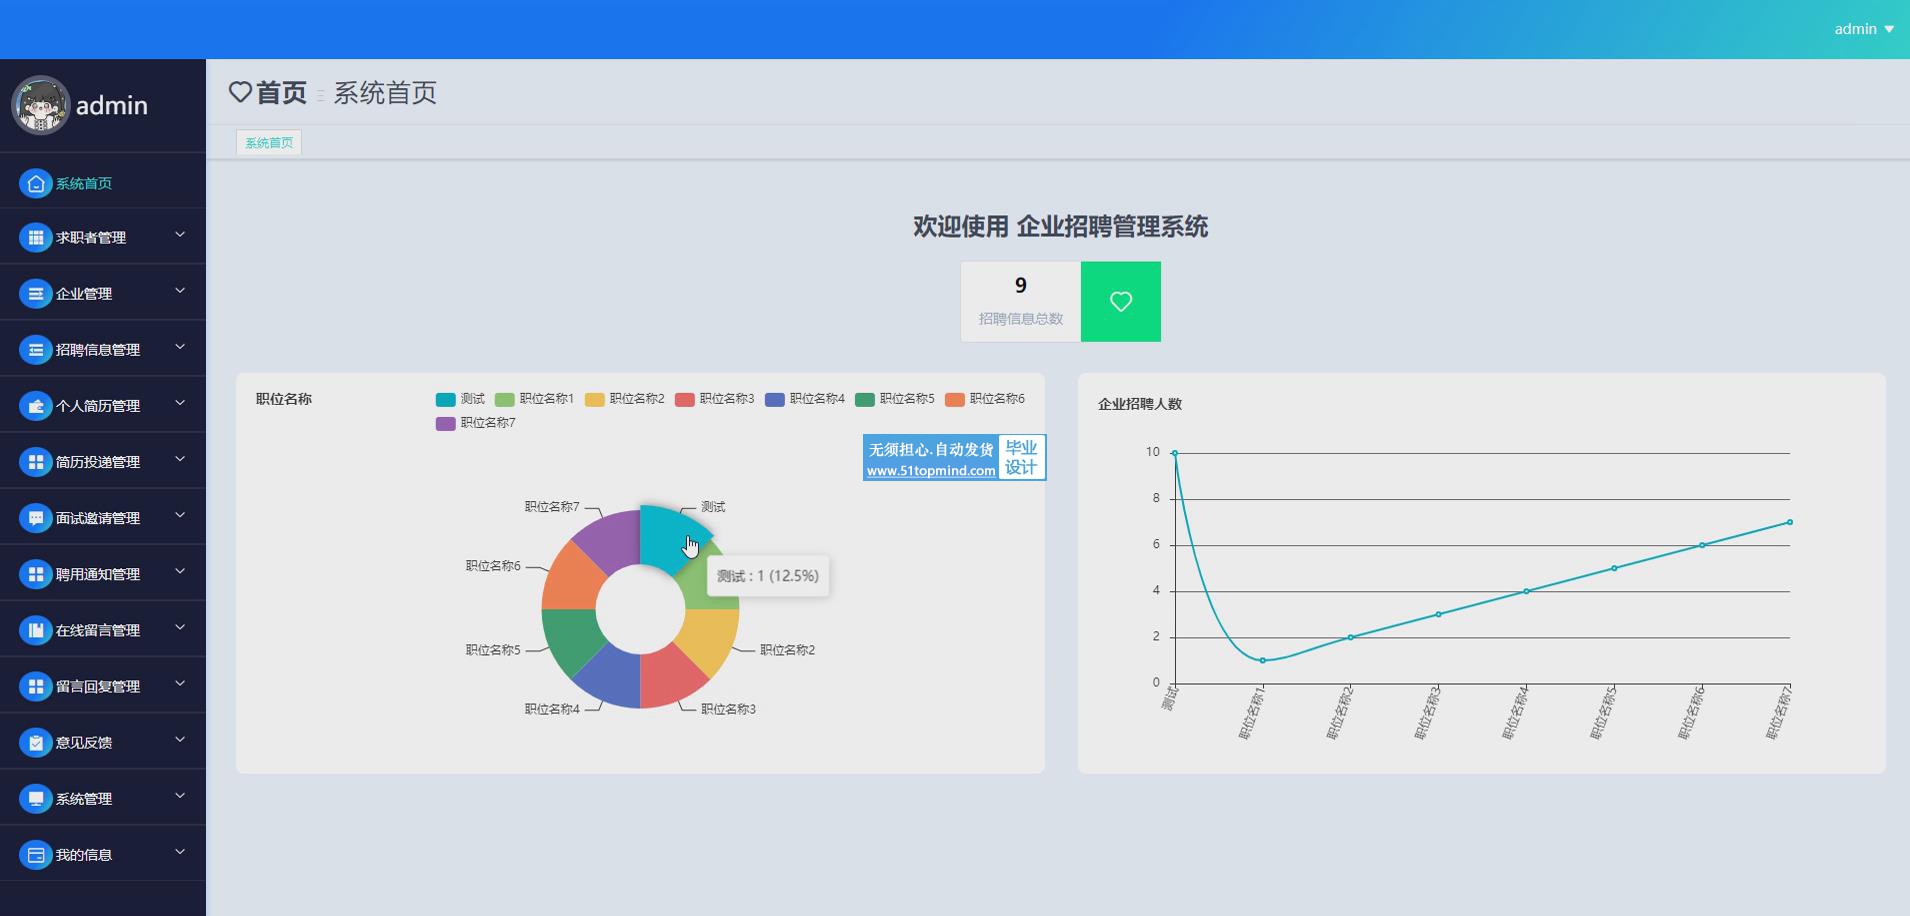The width and height of the screenshot is (1910, 916).
Task: Open the 招聘信息管理 menu label
Action: tap(98, 350)
